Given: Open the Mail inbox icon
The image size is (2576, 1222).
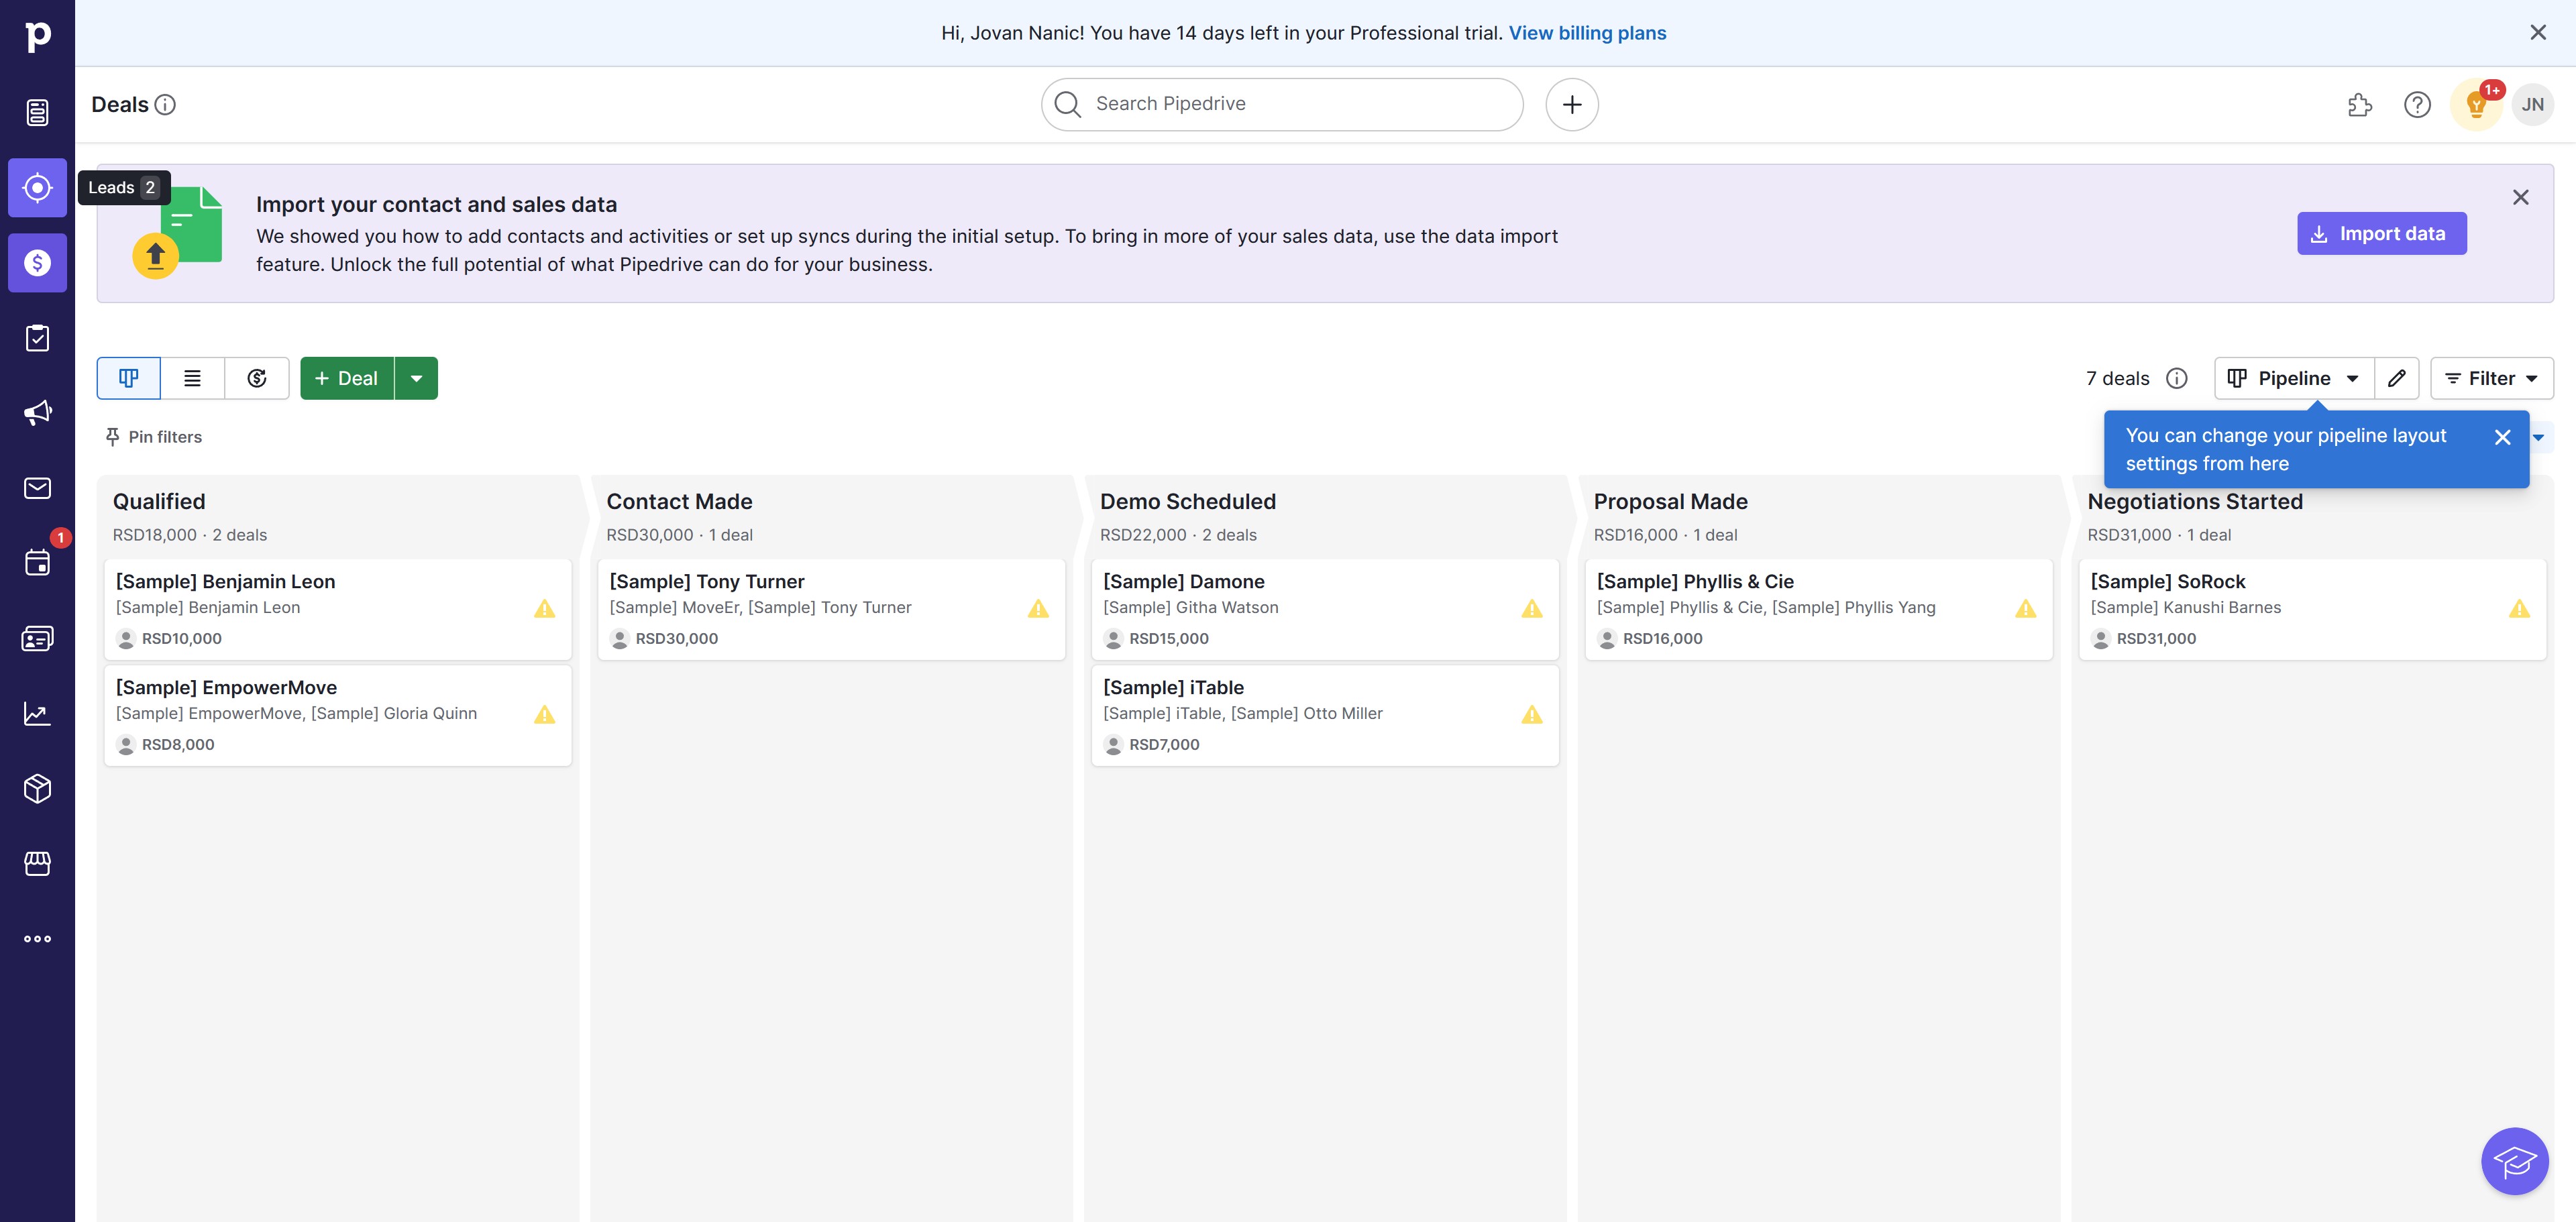Looking at the screenshot, I should click(x=37, y=488).
